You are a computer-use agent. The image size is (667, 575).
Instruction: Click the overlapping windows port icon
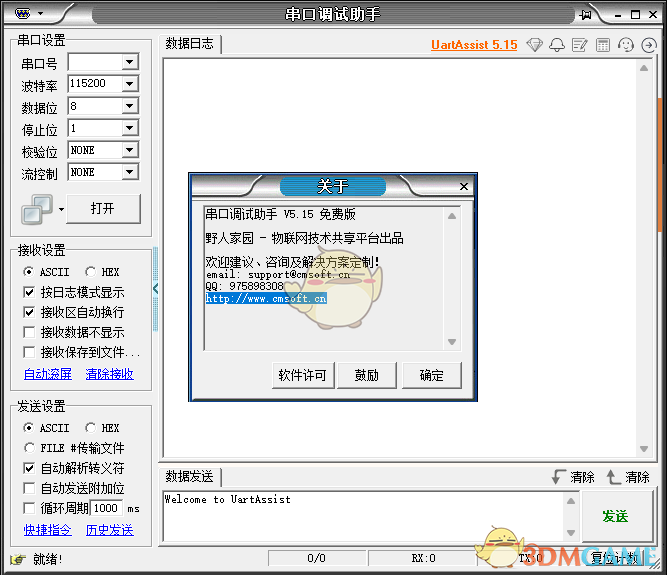37,209
